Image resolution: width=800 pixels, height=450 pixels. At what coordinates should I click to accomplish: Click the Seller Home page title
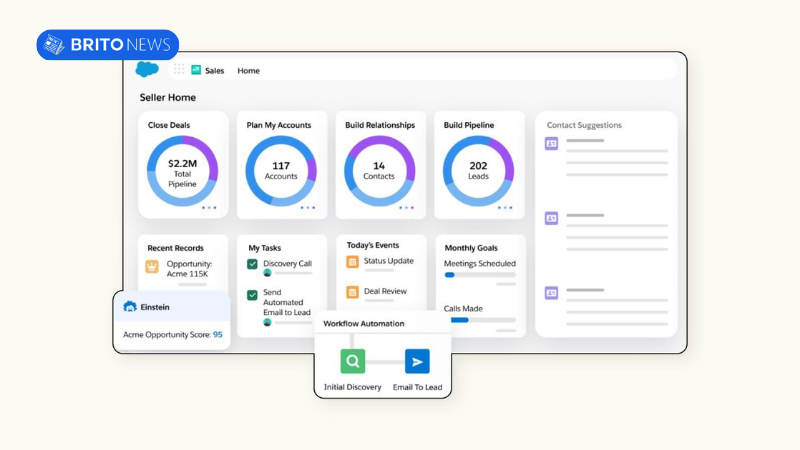168,97
